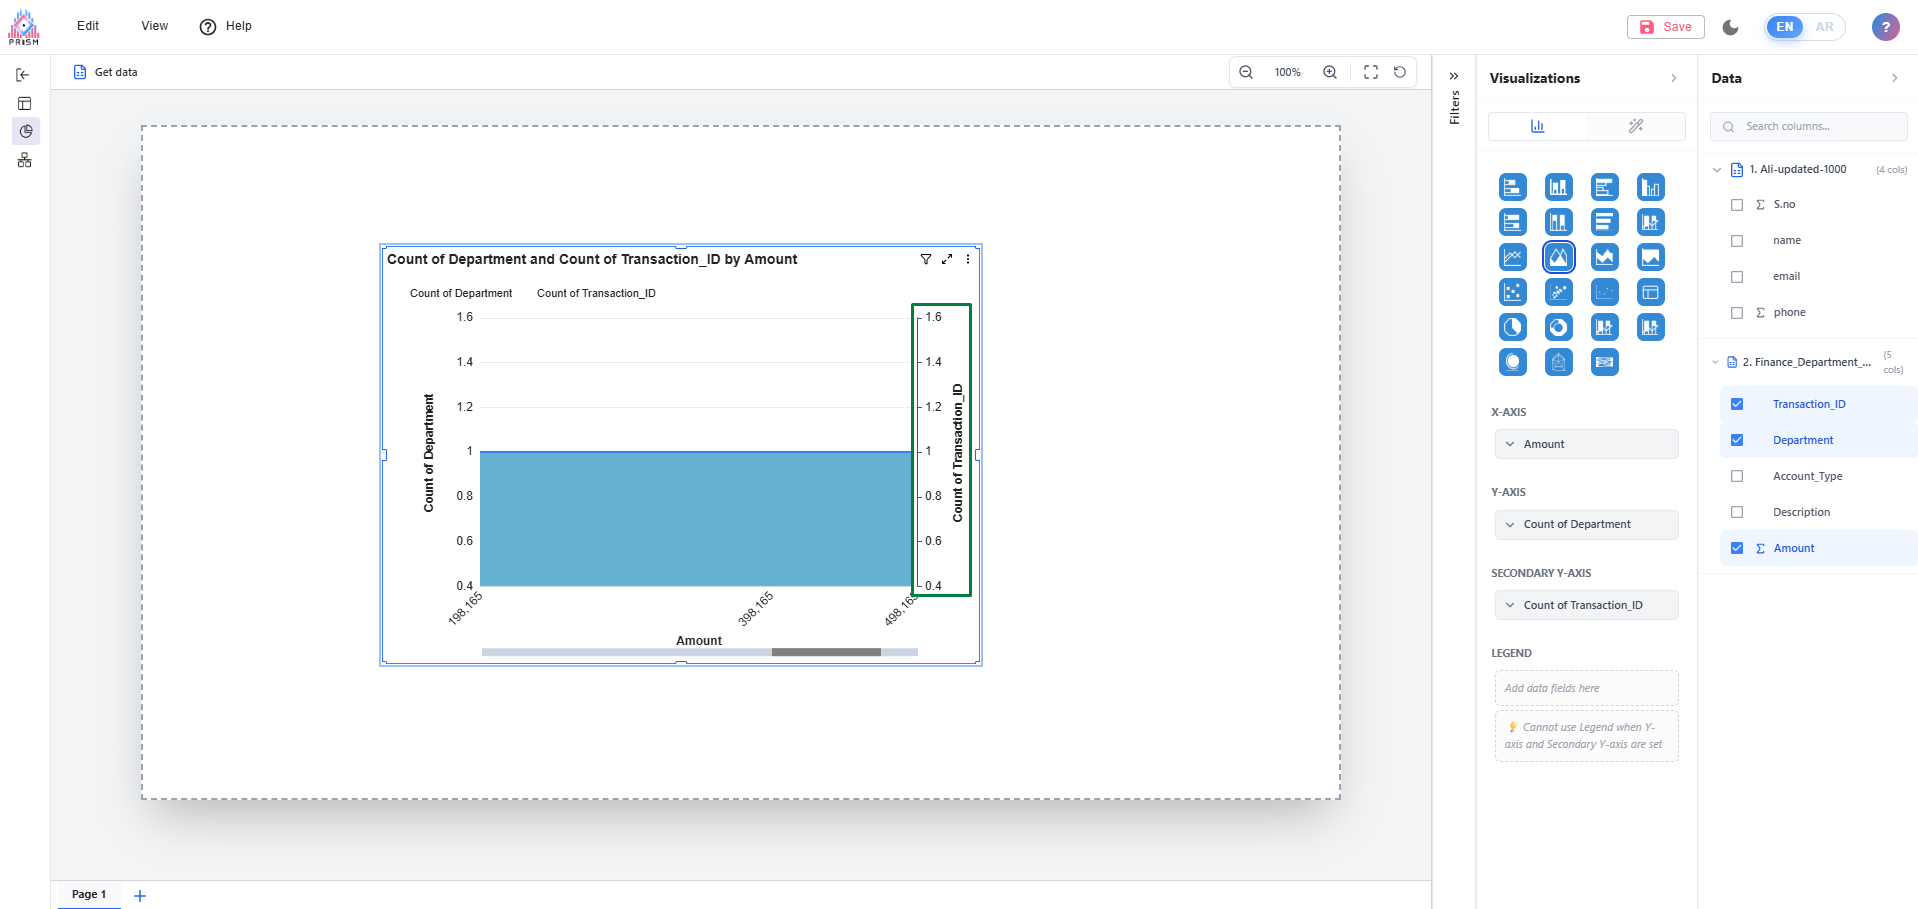Viewport: 1918px width, 909px height.
Task: Click the Get data button
Action: coord(106,72)
